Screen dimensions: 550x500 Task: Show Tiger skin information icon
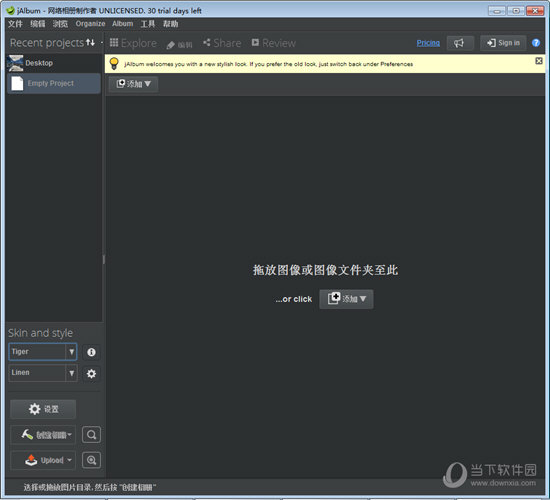pos(91,352)
